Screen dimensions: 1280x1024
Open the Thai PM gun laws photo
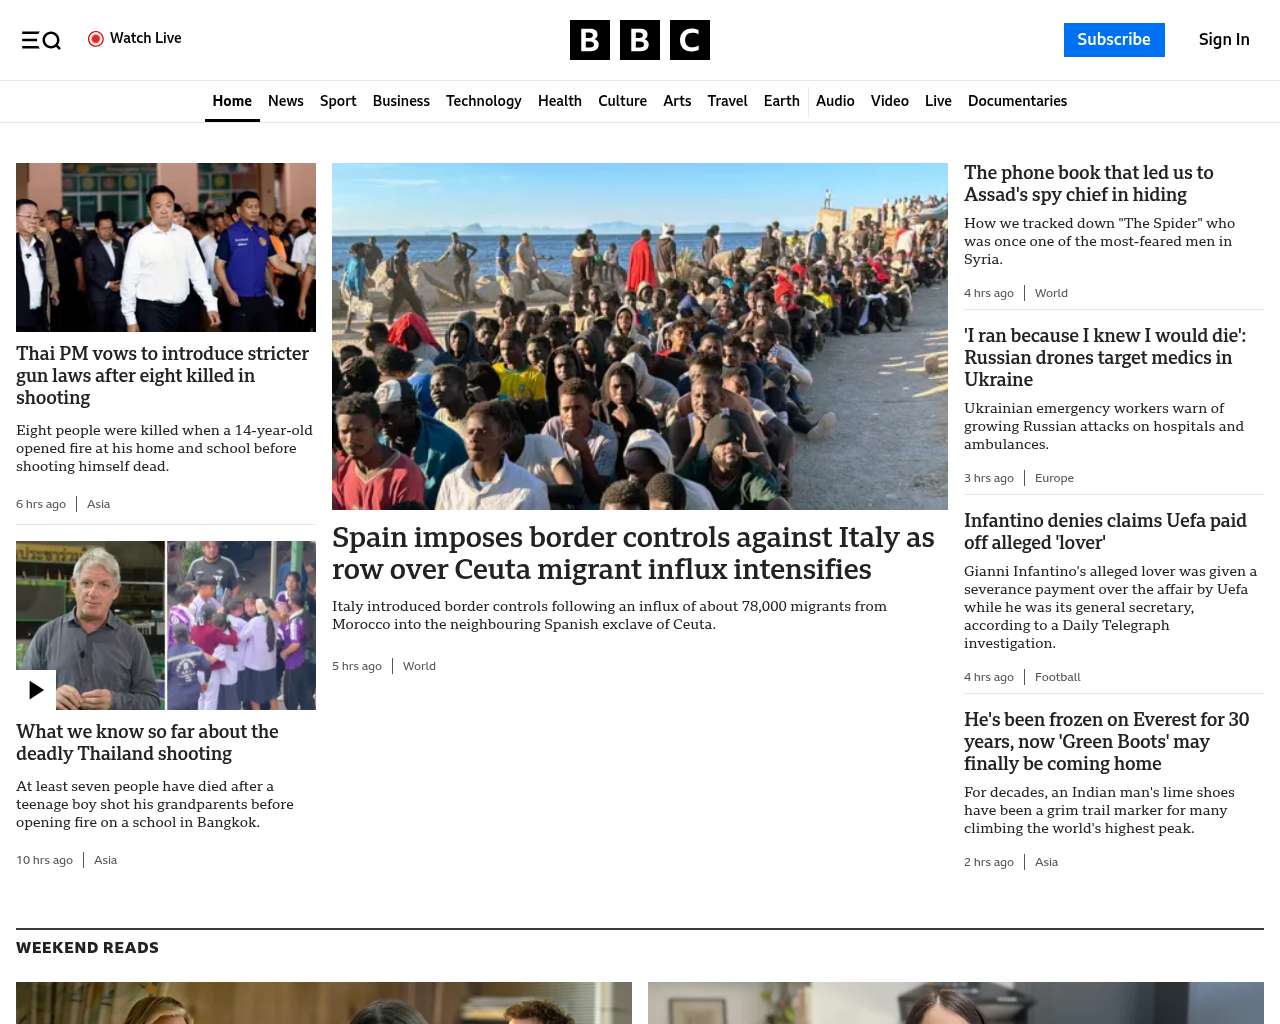(x=166, y=247)
